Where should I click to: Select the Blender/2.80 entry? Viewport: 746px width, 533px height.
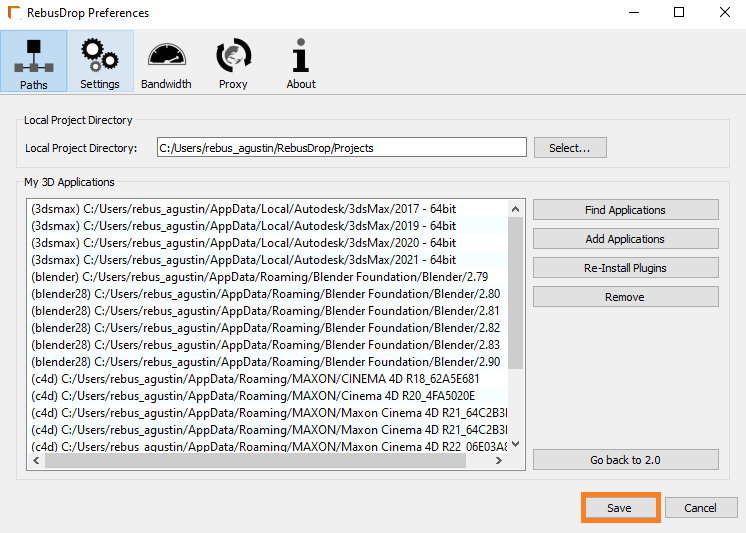(x=267, y=294)
